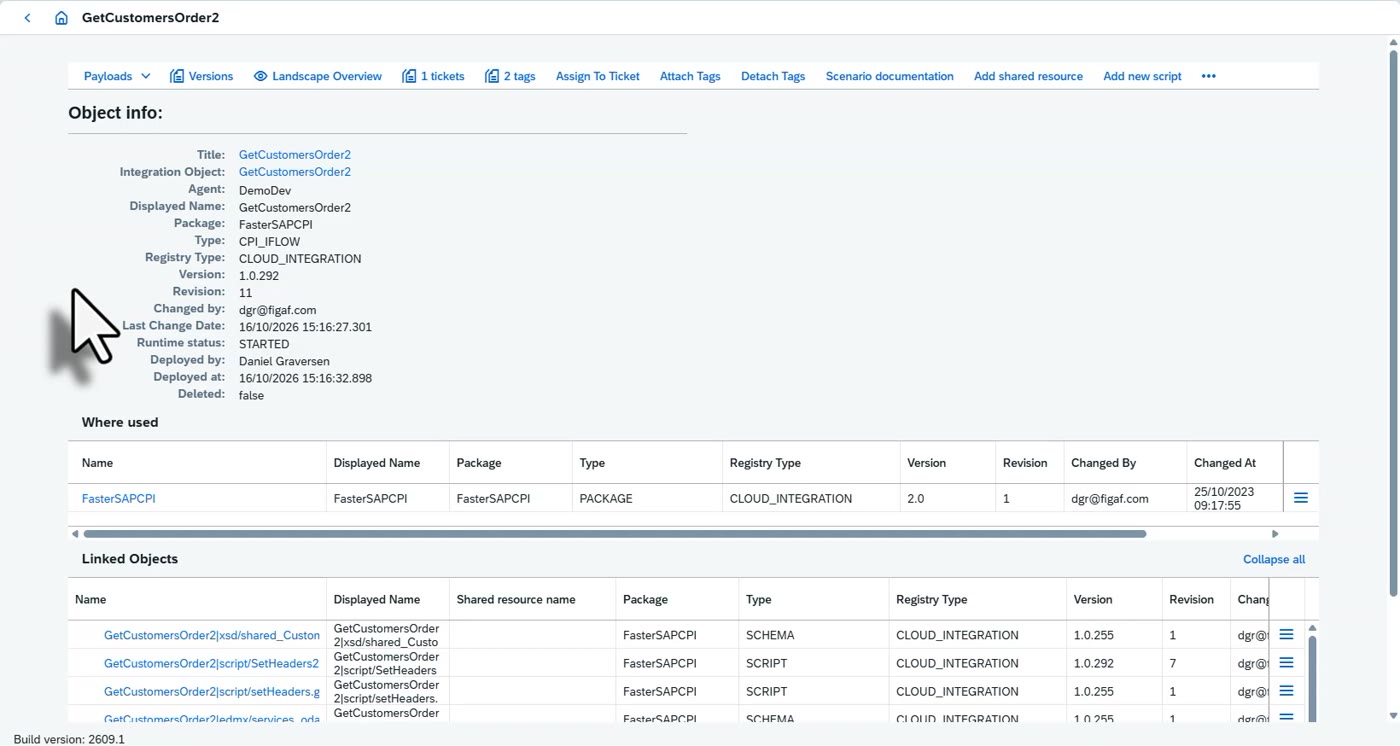Expand the Payloads dropdown
This screenshot has height=746, width=1400.
click(x=117, y=76)
